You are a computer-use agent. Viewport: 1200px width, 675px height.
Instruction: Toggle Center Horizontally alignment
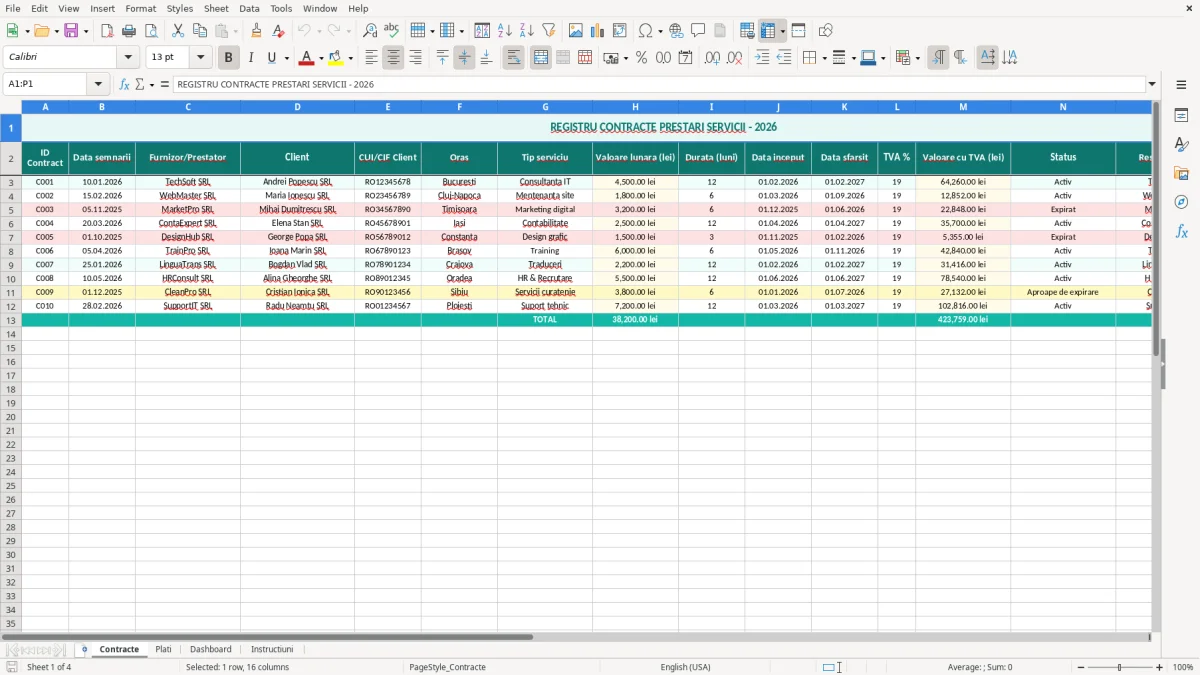393,58
